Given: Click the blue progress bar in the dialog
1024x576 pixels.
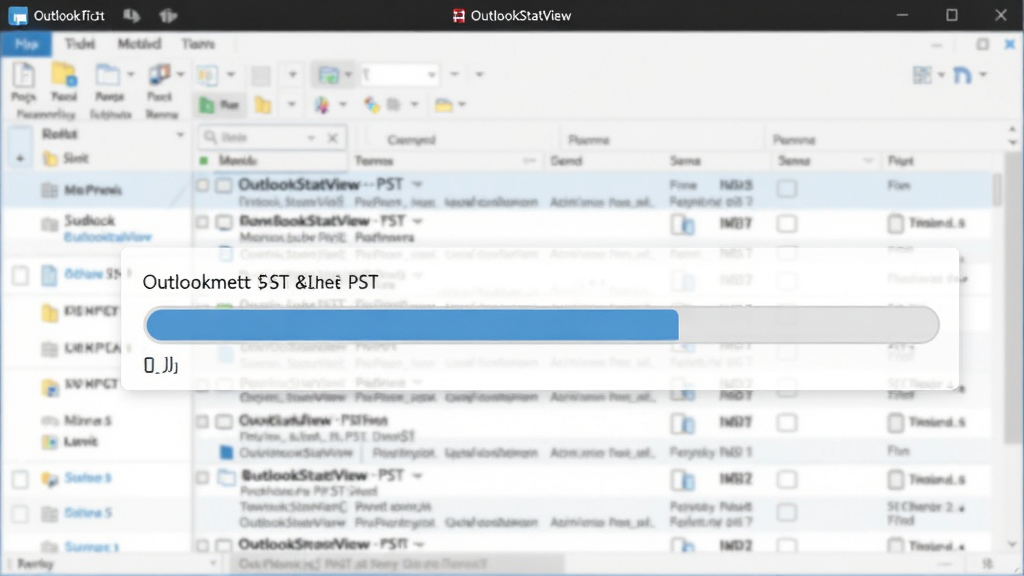Looking at the screenshot, I should click(x=412, y=325).
